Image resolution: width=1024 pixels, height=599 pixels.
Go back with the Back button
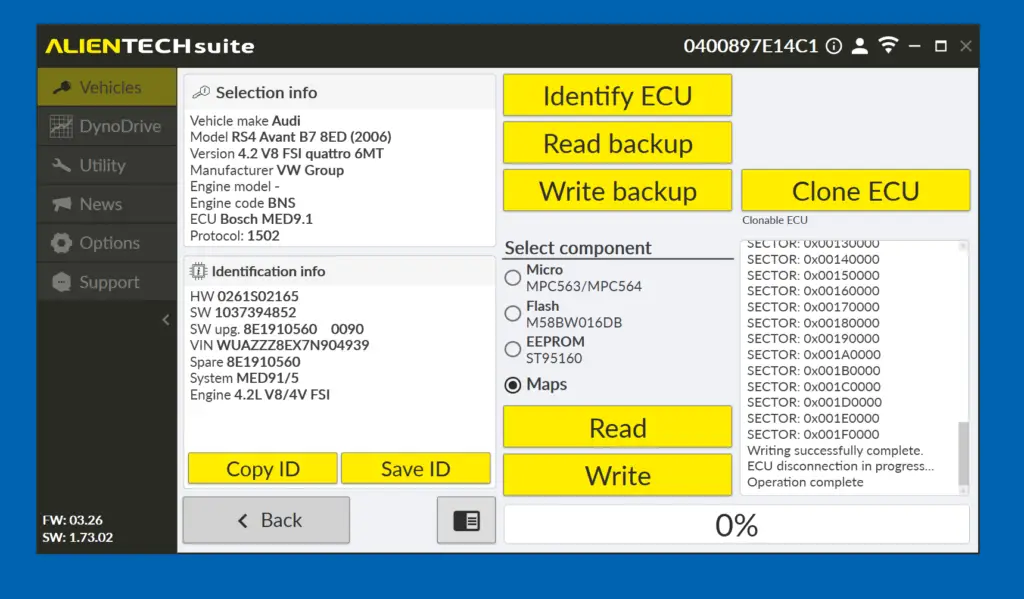[266, 520]
